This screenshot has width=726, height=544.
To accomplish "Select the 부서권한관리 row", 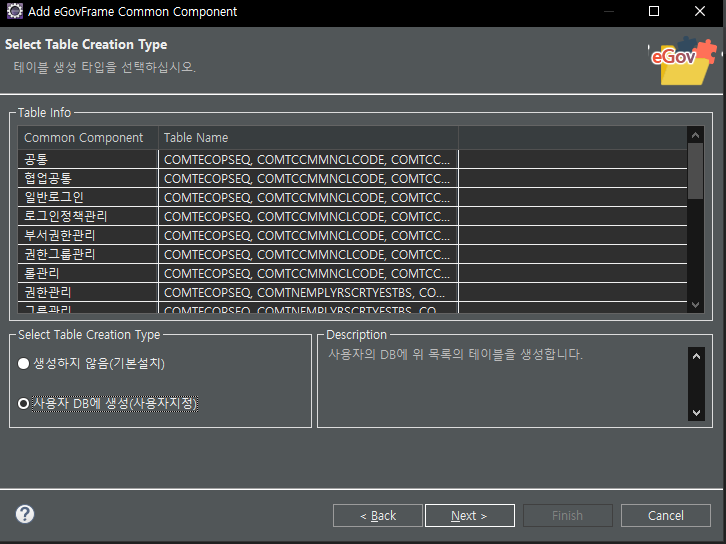I will 352,235.
